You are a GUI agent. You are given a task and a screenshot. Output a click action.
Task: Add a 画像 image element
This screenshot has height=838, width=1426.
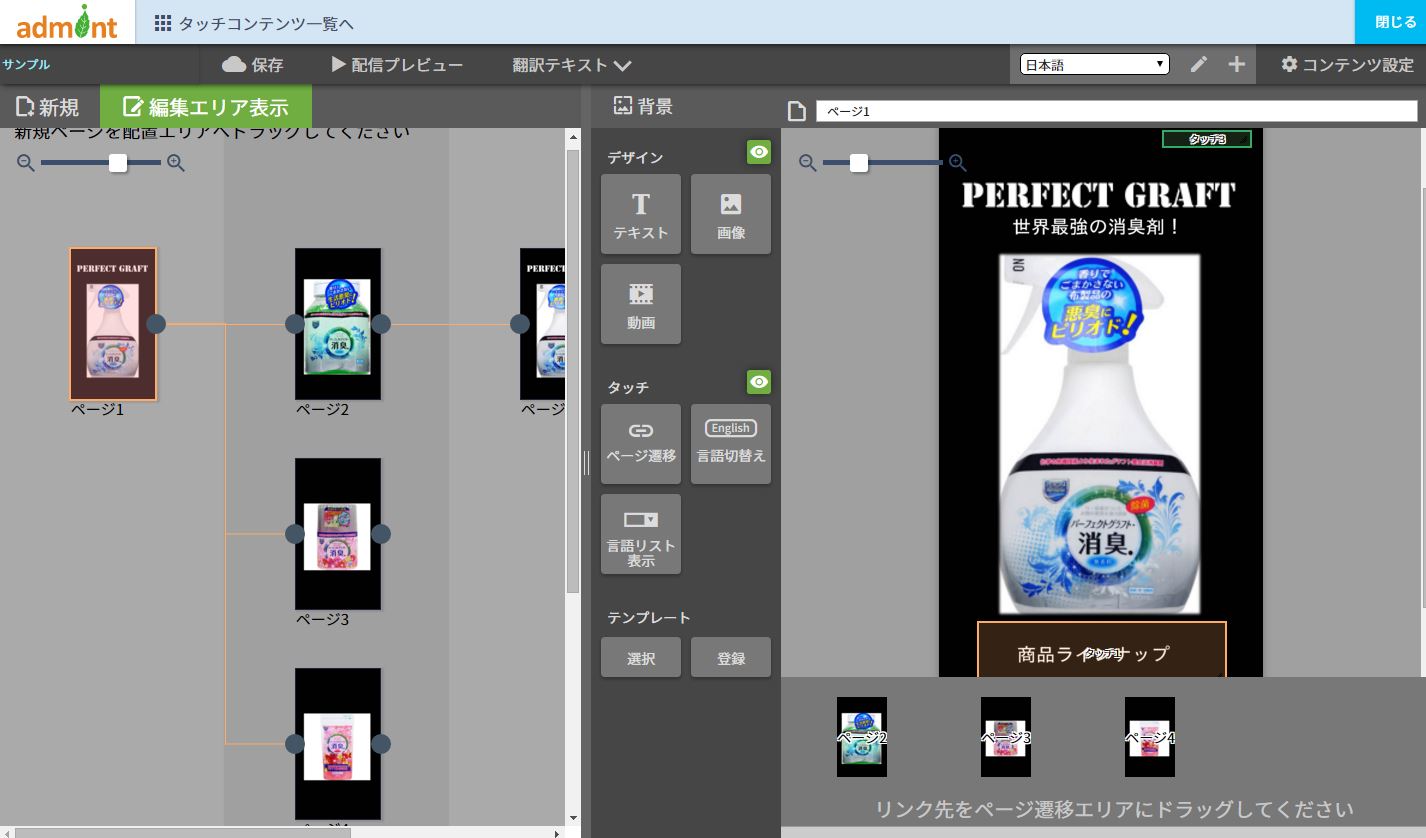731,214
